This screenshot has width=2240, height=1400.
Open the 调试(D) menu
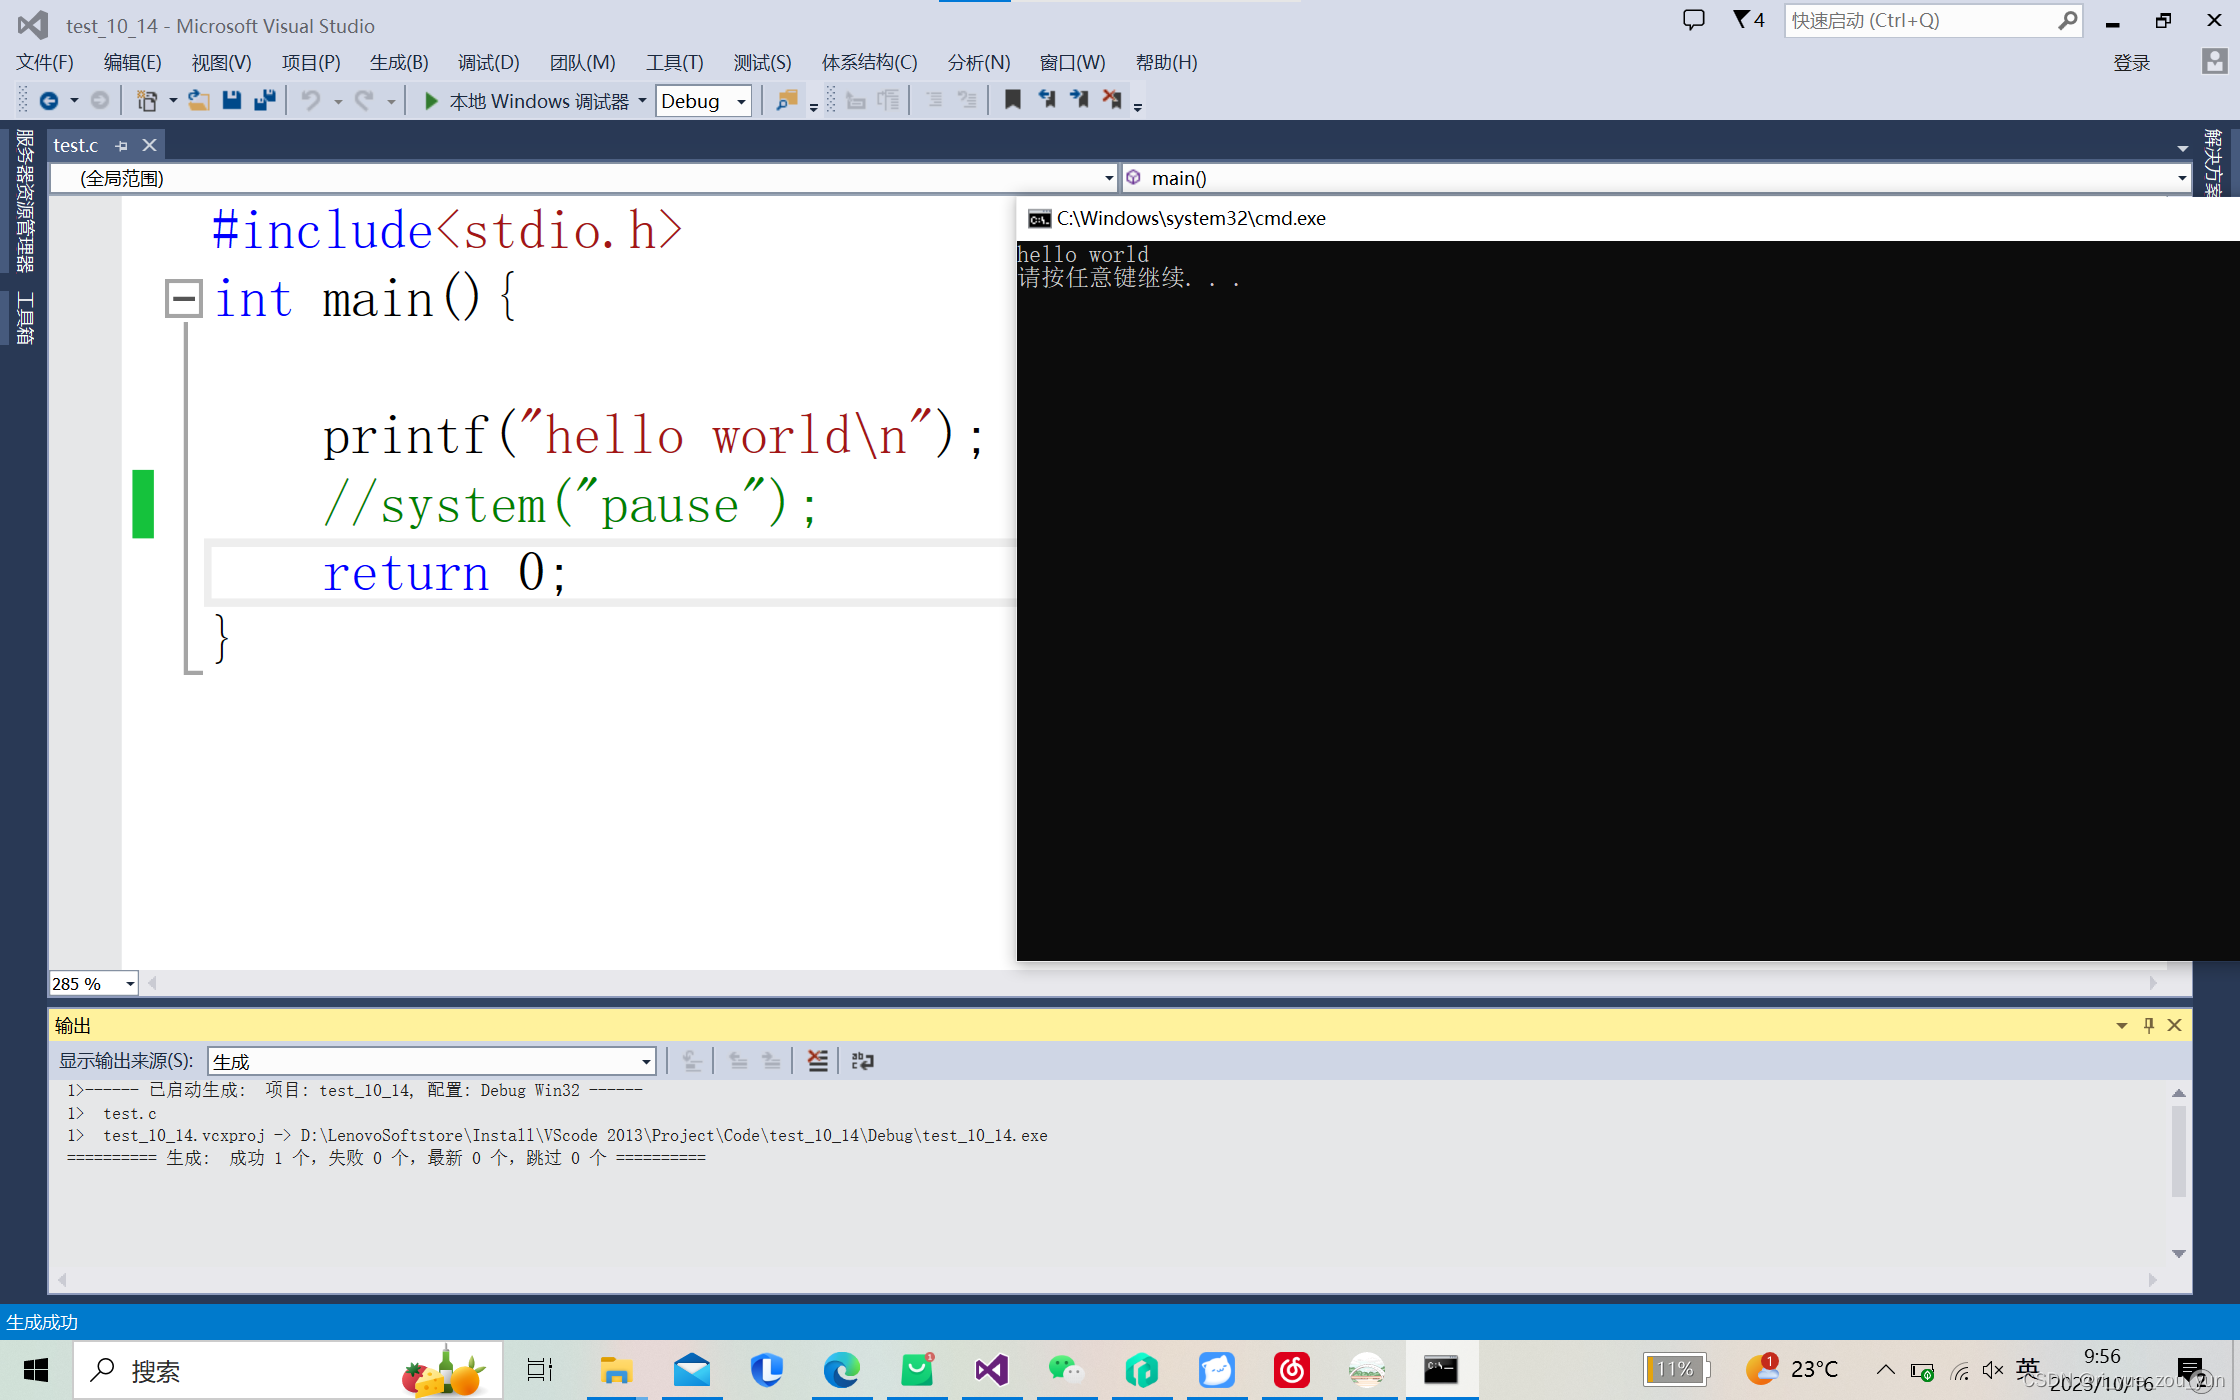(x=488, y=63)
